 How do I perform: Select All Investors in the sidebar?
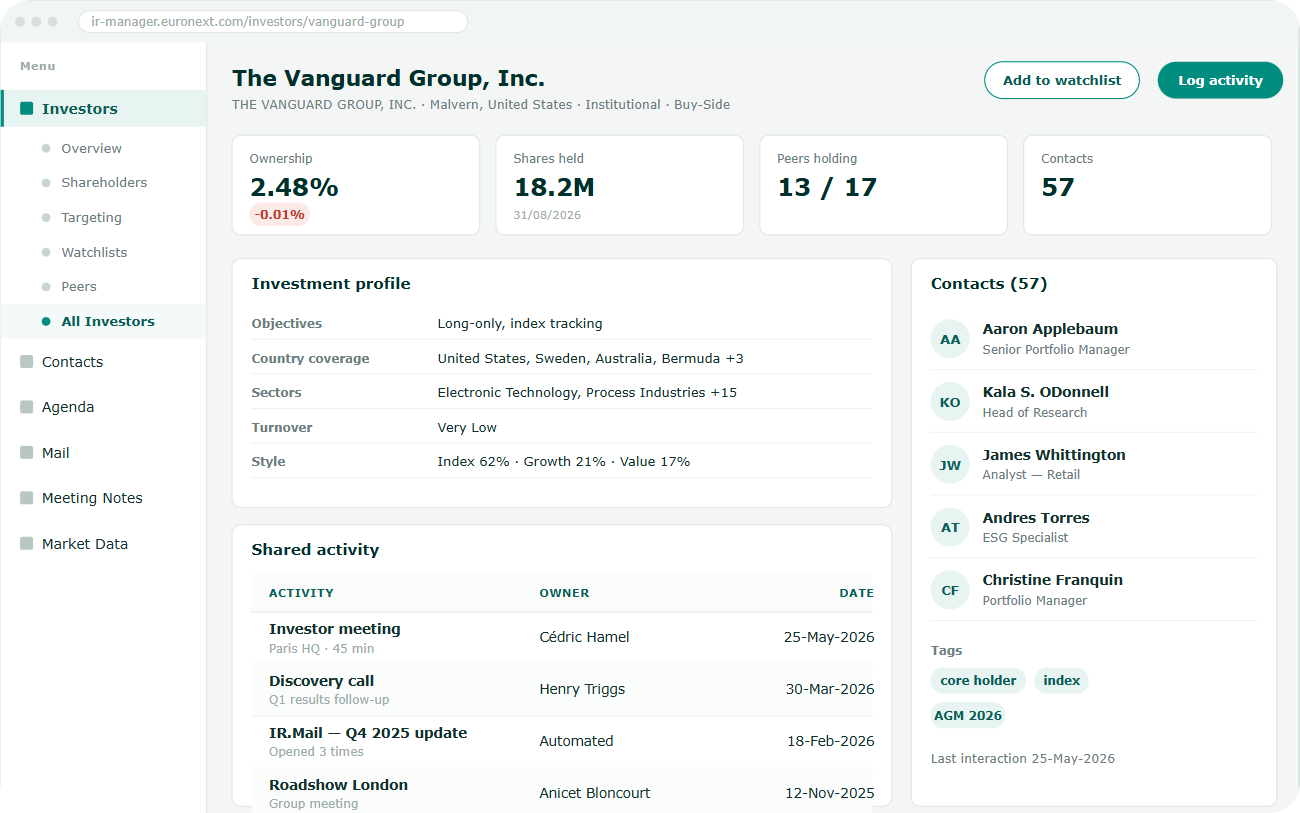coord(103,321)
